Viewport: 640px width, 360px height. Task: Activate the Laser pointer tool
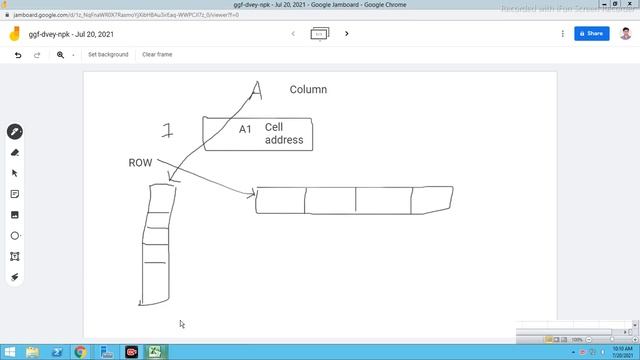click(15, 277)
